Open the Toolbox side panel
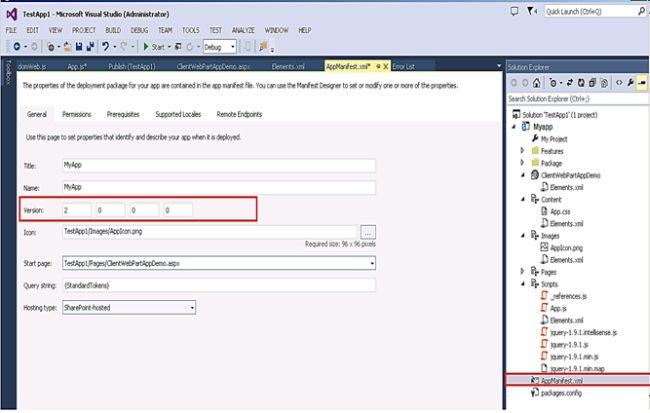 click(x=8, y=72)
